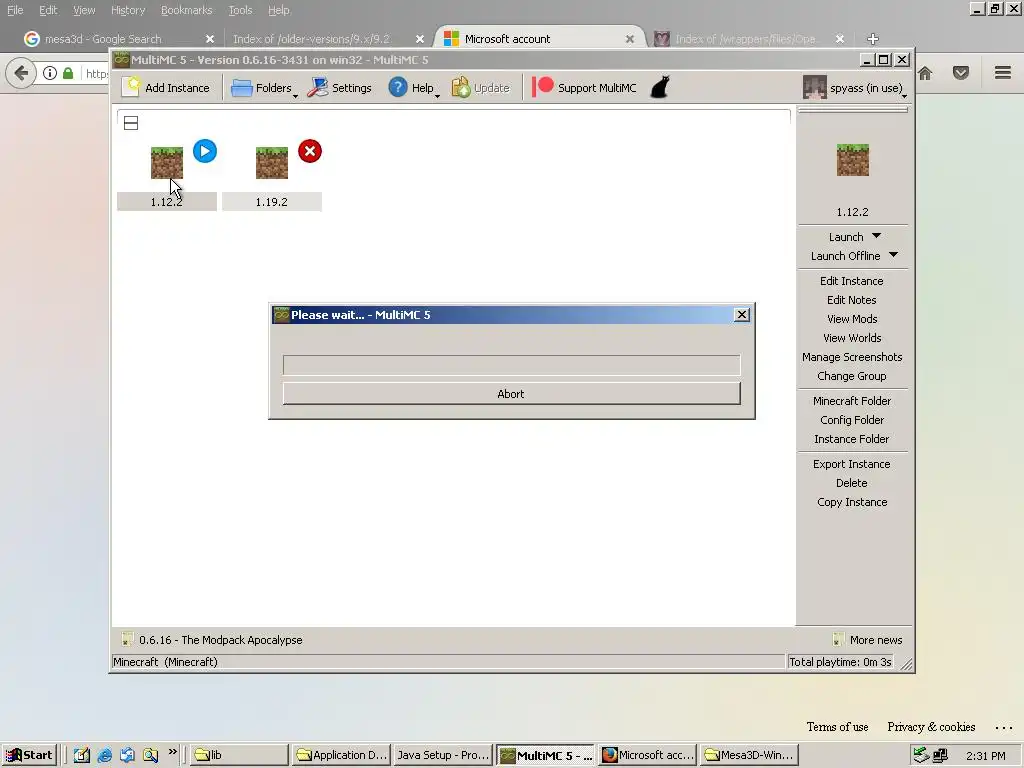Click the Abort button in dialog
Image resolution: width=1024 pixels, height=768 pixels.
coord(511,394)
